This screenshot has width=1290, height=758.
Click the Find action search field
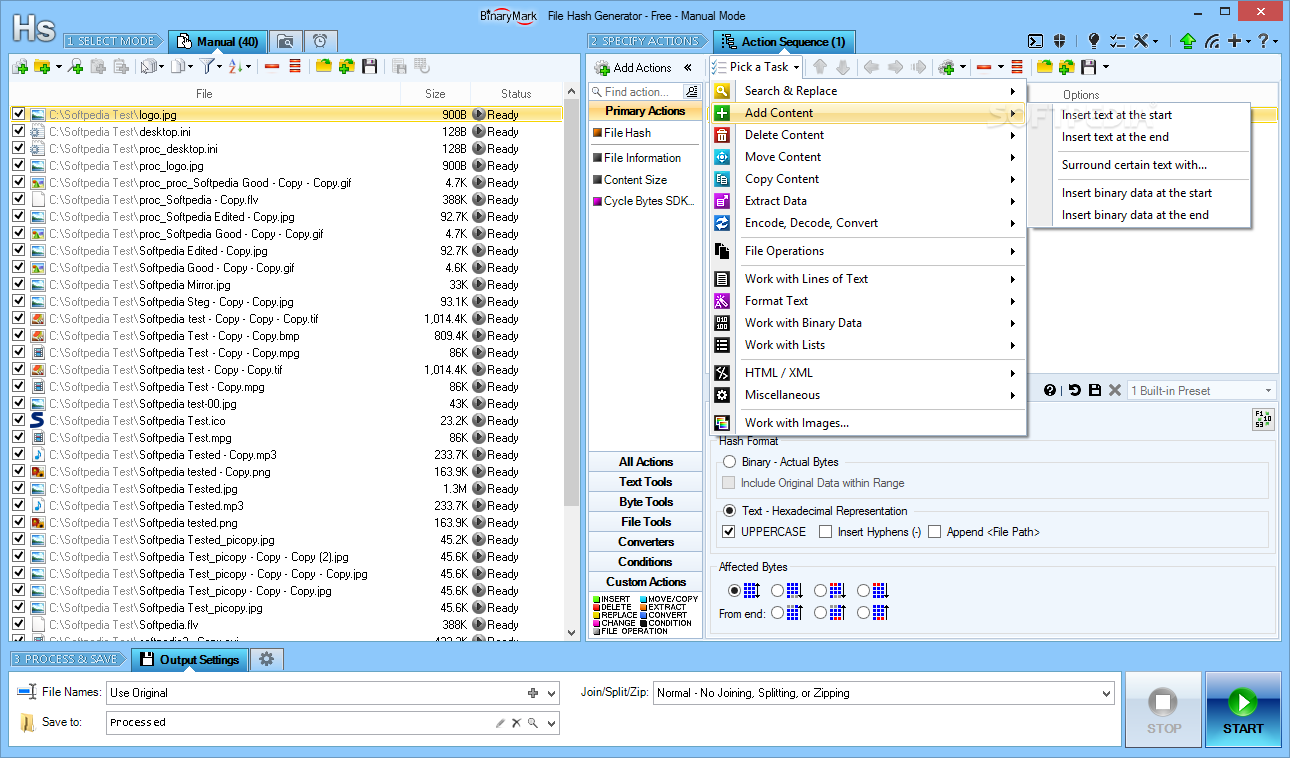pos(637,92)
